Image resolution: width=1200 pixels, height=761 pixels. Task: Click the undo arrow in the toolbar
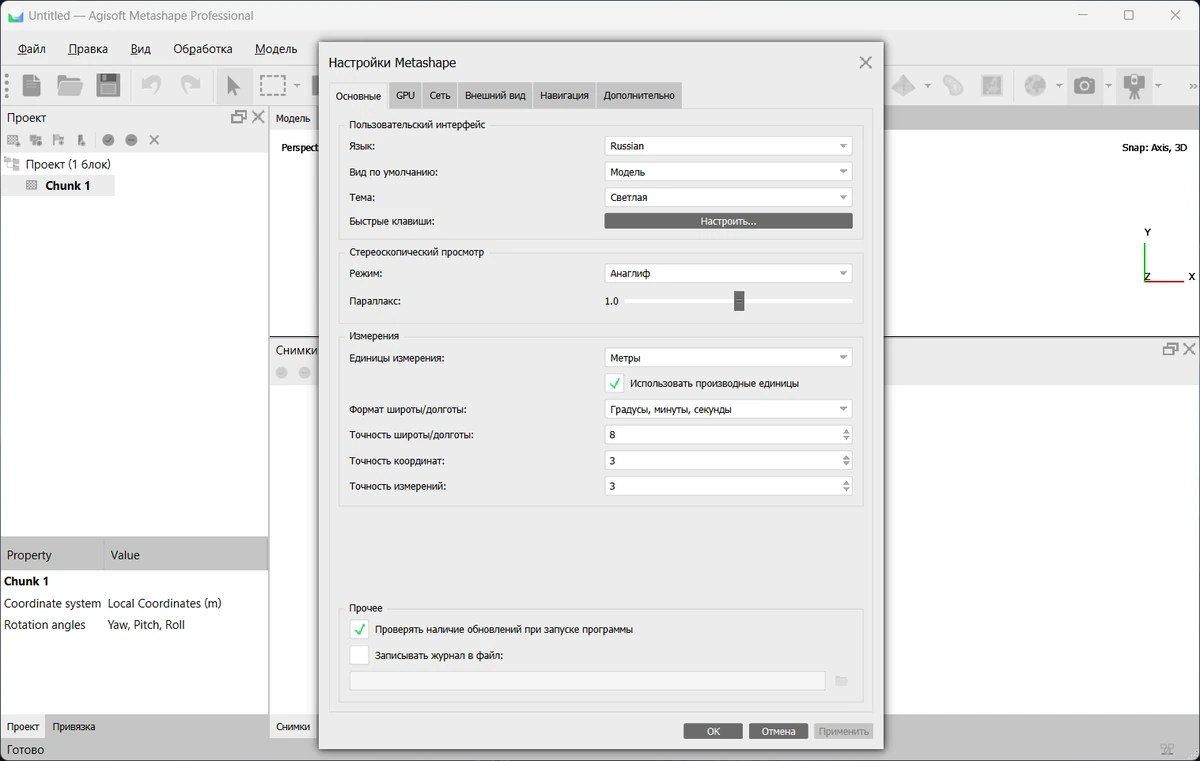tap(152, 85)
